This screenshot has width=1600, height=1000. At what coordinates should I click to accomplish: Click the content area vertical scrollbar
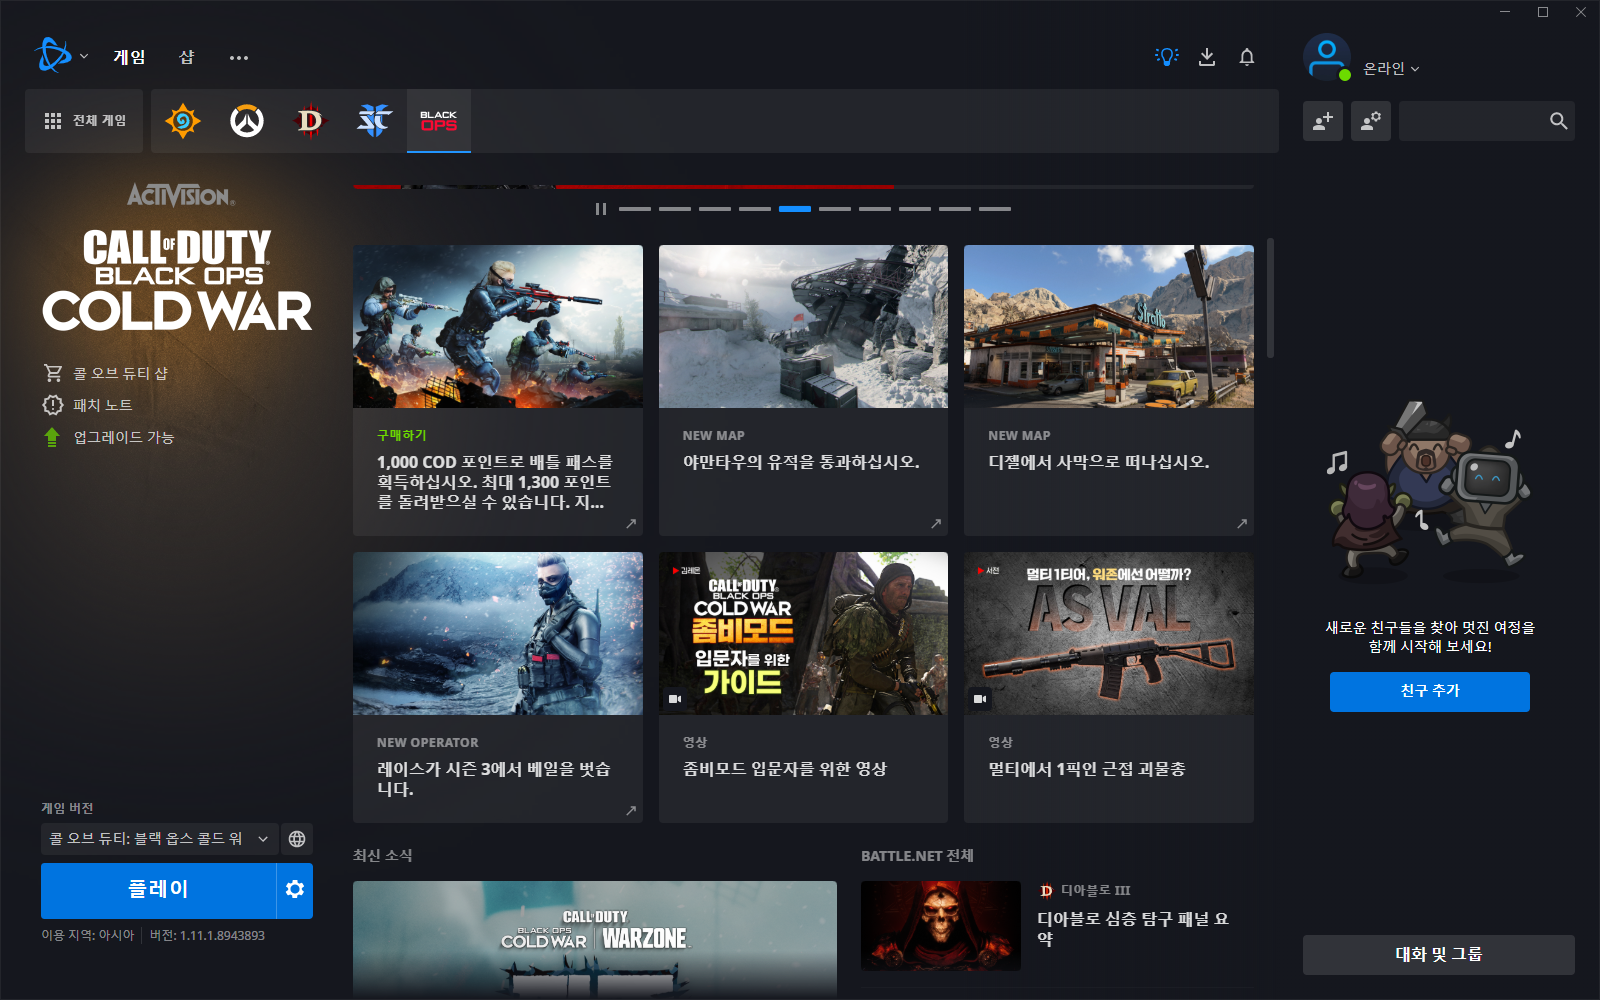[1270, 297]
